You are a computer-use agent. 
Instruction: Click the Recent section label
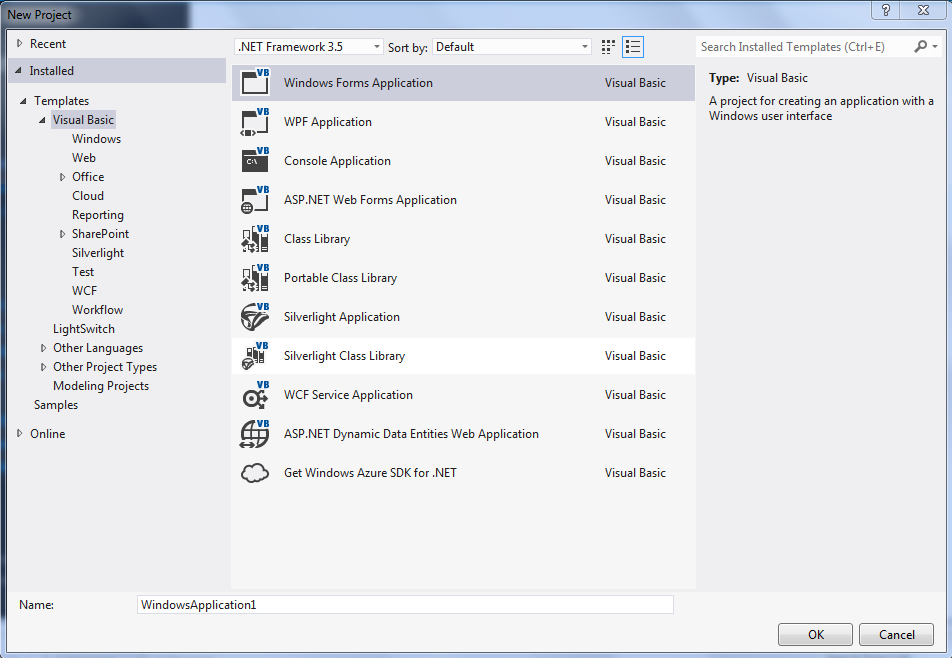tap(48, 44)
